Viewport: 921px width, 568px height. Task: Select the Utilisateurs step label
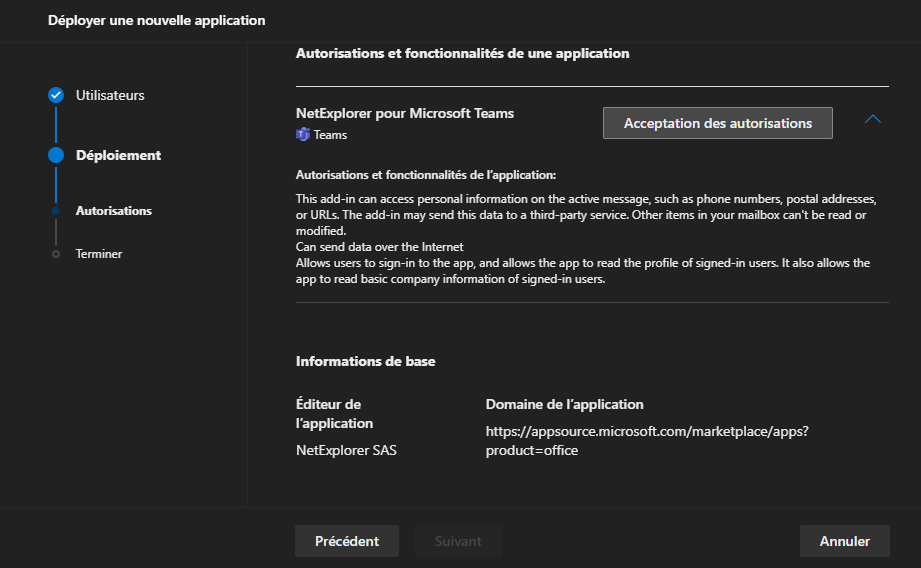click(110, 95)
